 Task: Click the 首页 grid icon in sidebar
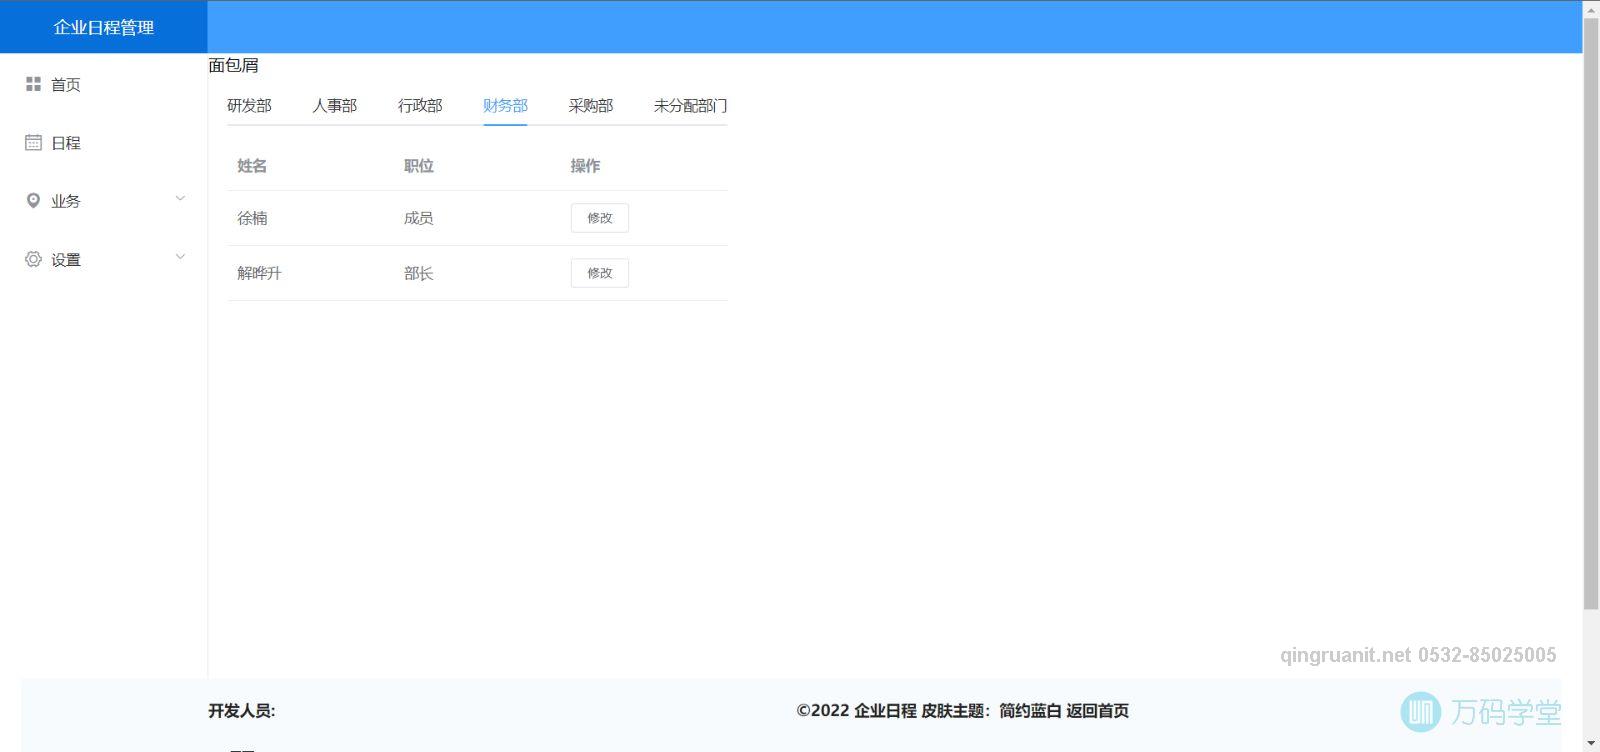tap(33, 85)
